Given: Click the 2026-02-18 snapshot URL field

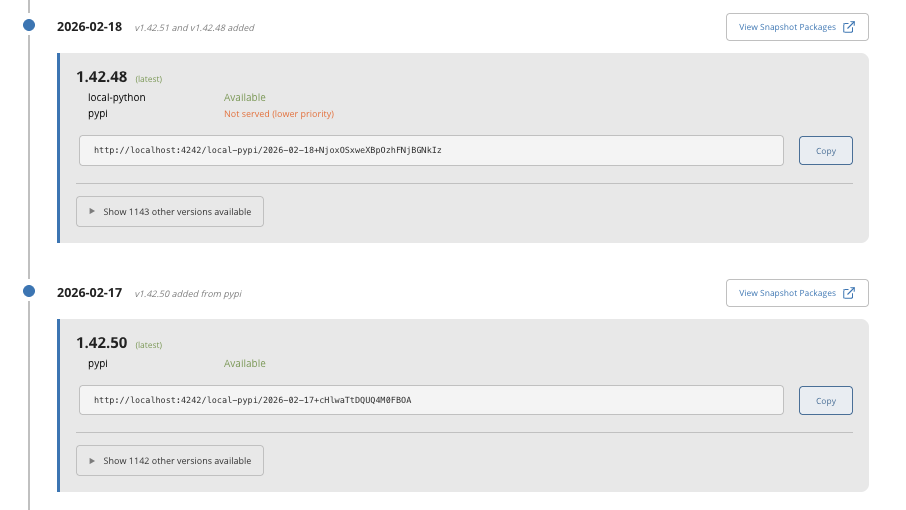Looking at the screenshot, I should (431, 150).
